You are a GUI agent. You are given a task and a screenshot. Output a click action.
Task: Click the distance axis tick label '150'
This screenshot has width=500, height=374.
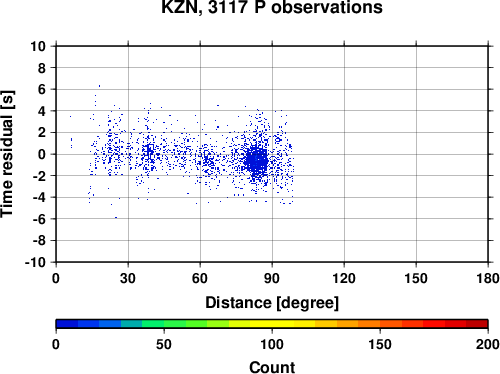pyautogui.click(x=416, y=278)
